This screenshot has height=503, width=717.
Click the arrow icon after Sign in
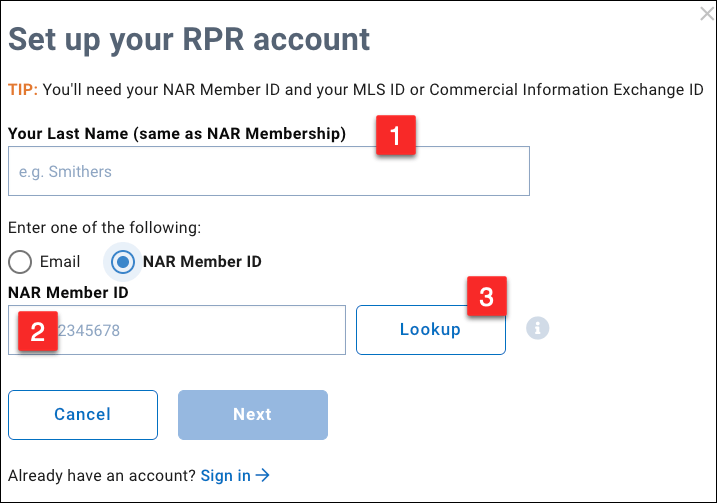263,476
